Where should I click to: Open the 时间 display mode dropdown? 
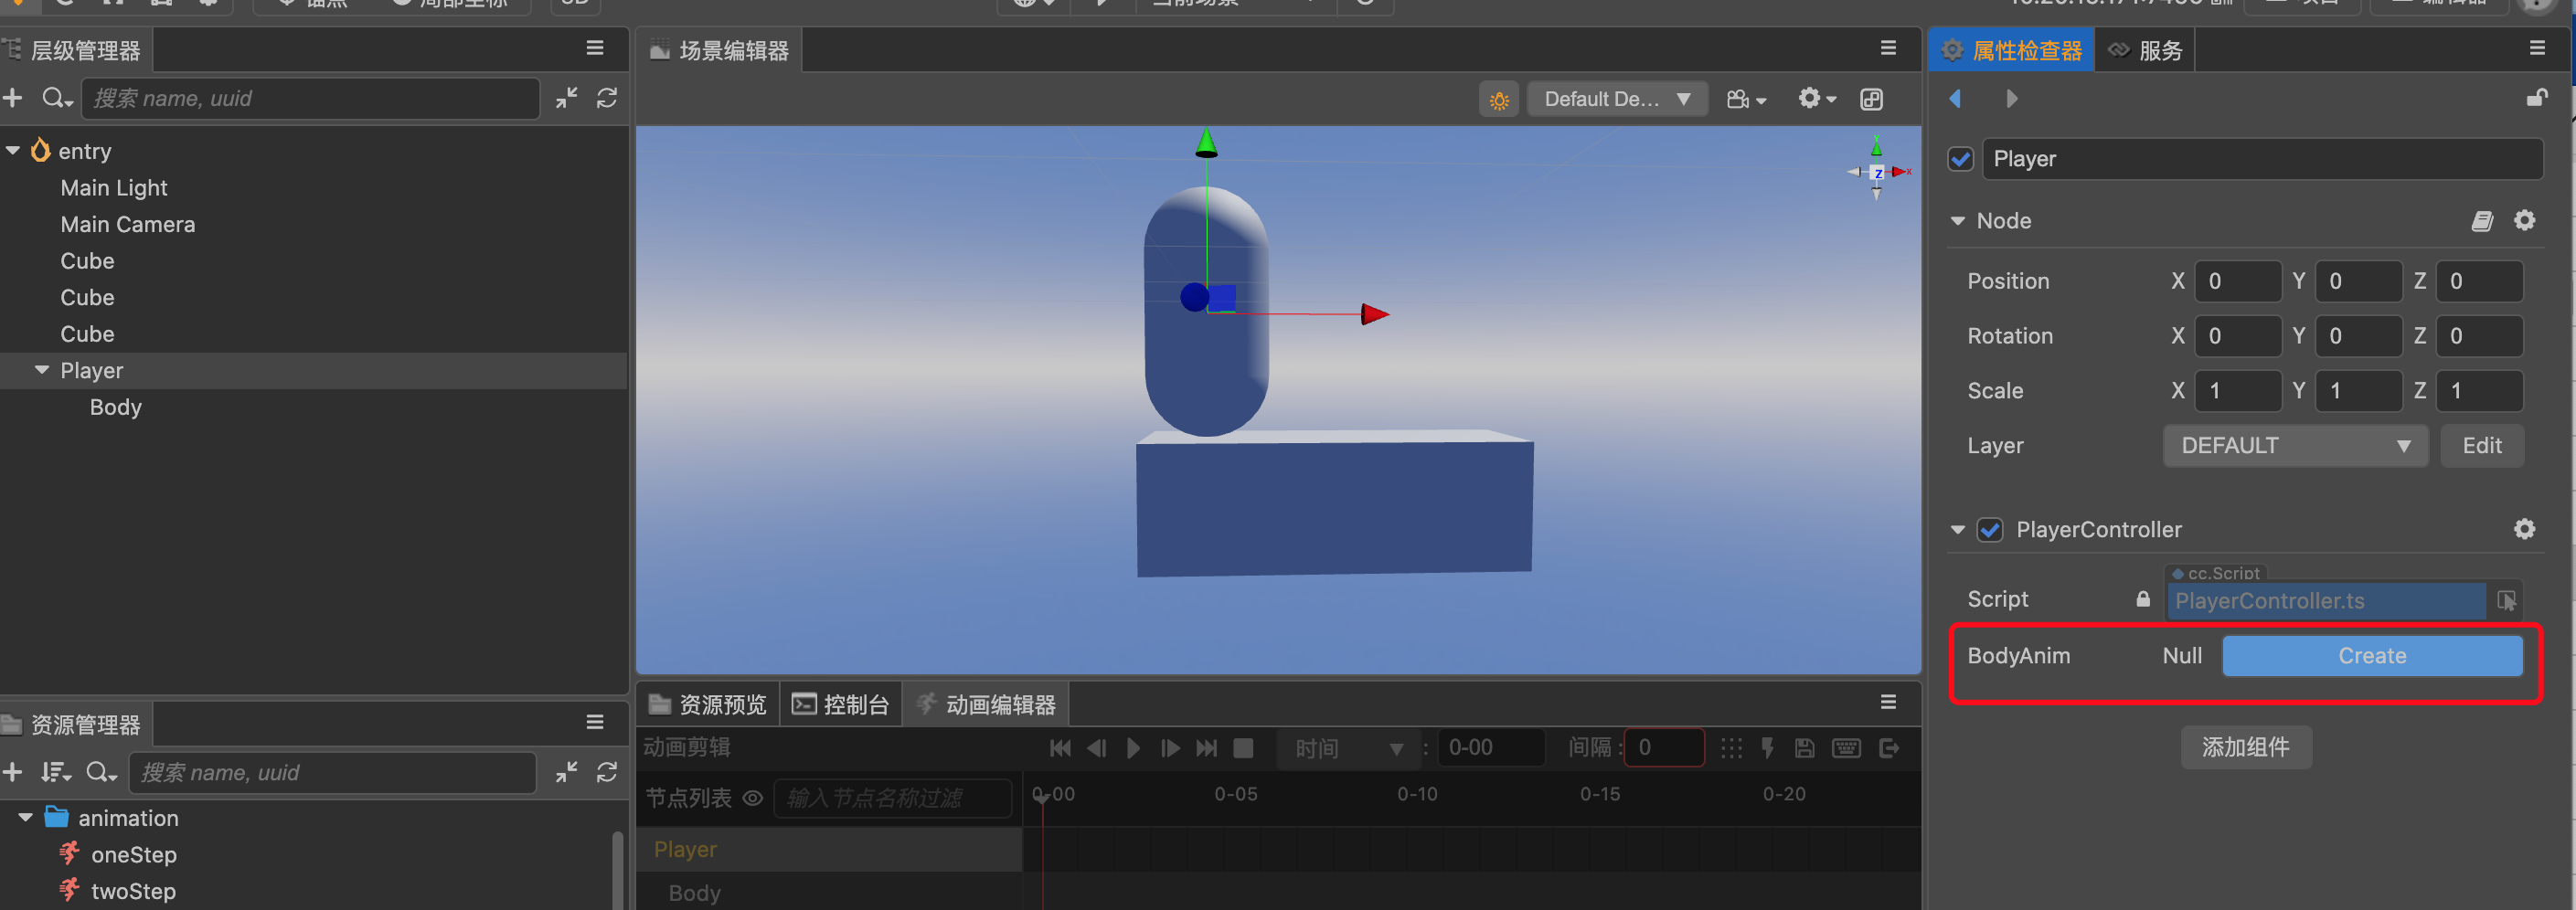[x=1348, y=748]
